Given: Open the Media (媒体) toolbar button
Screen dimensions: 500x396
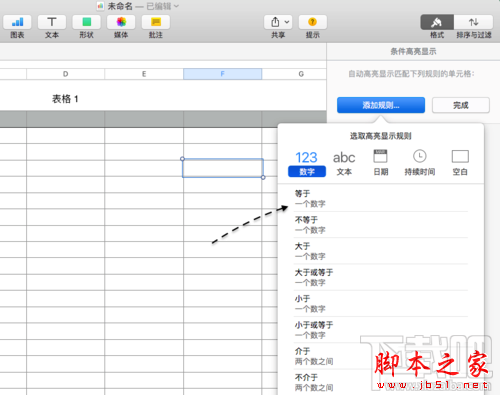Looking at the screenshot, I should [121, 22].
